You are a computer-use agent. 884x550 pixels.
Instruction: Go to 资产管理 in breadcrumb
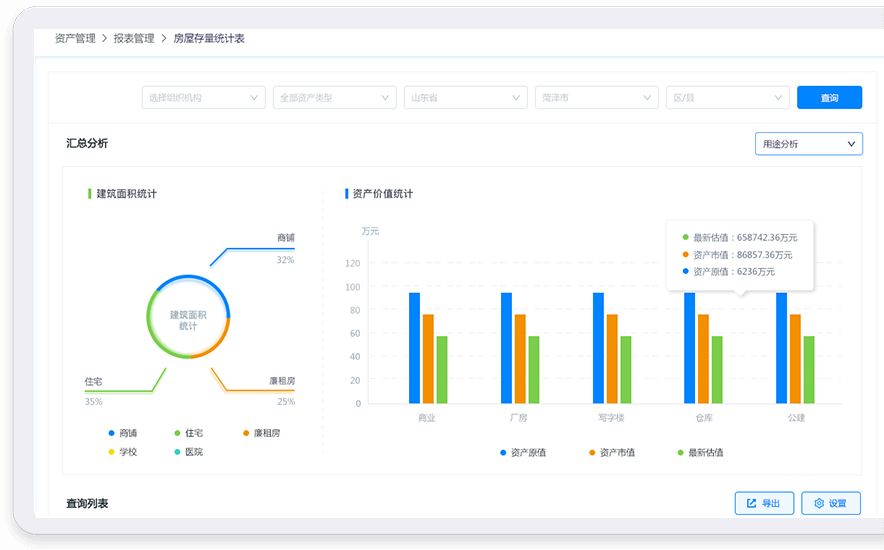75,38
